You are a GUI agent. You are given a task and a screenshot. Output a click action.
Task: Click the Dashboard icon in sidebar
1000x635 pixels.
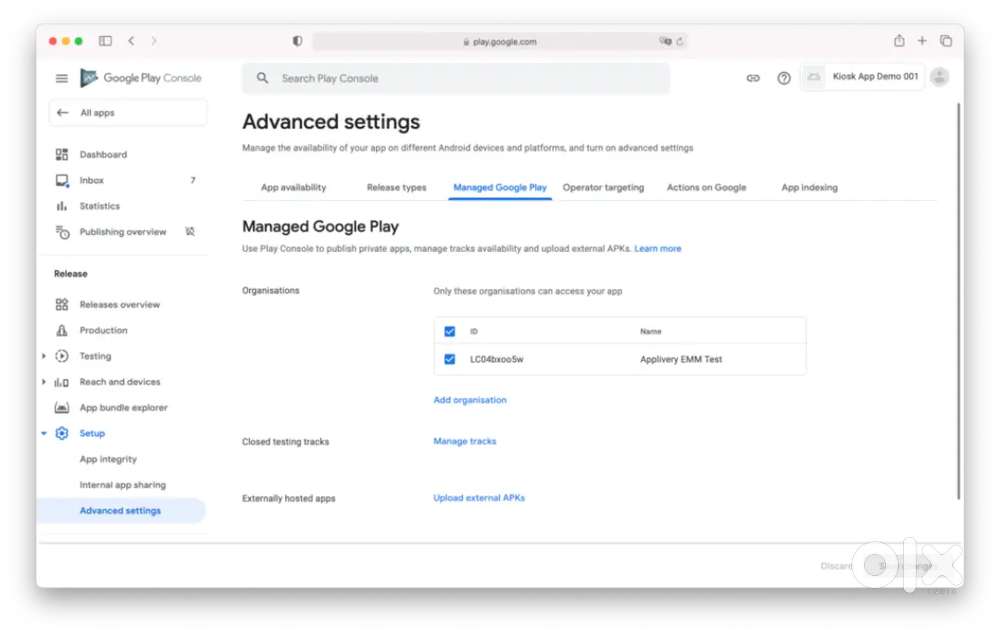pos(62,155)
